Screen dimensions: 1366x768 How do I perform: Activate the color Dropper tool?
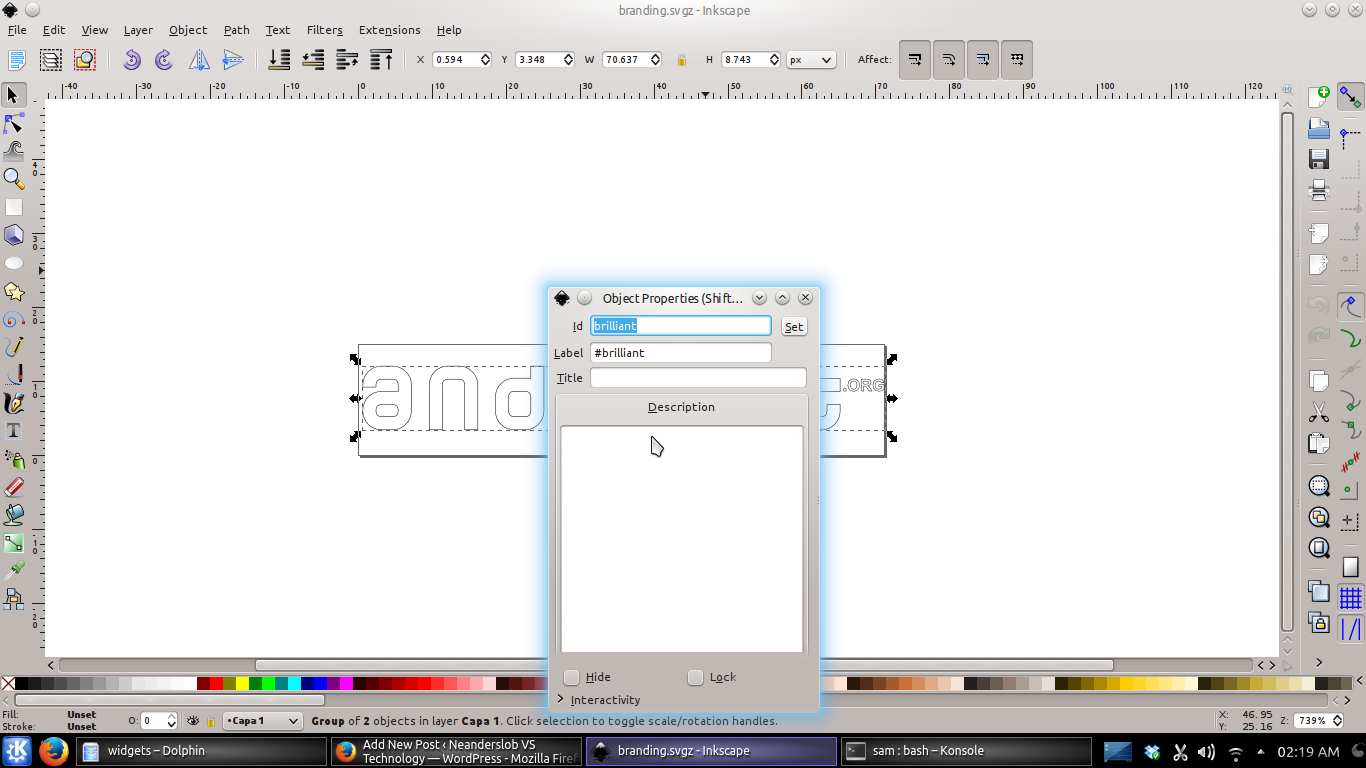pyautogui.click(x=14, y=570)
